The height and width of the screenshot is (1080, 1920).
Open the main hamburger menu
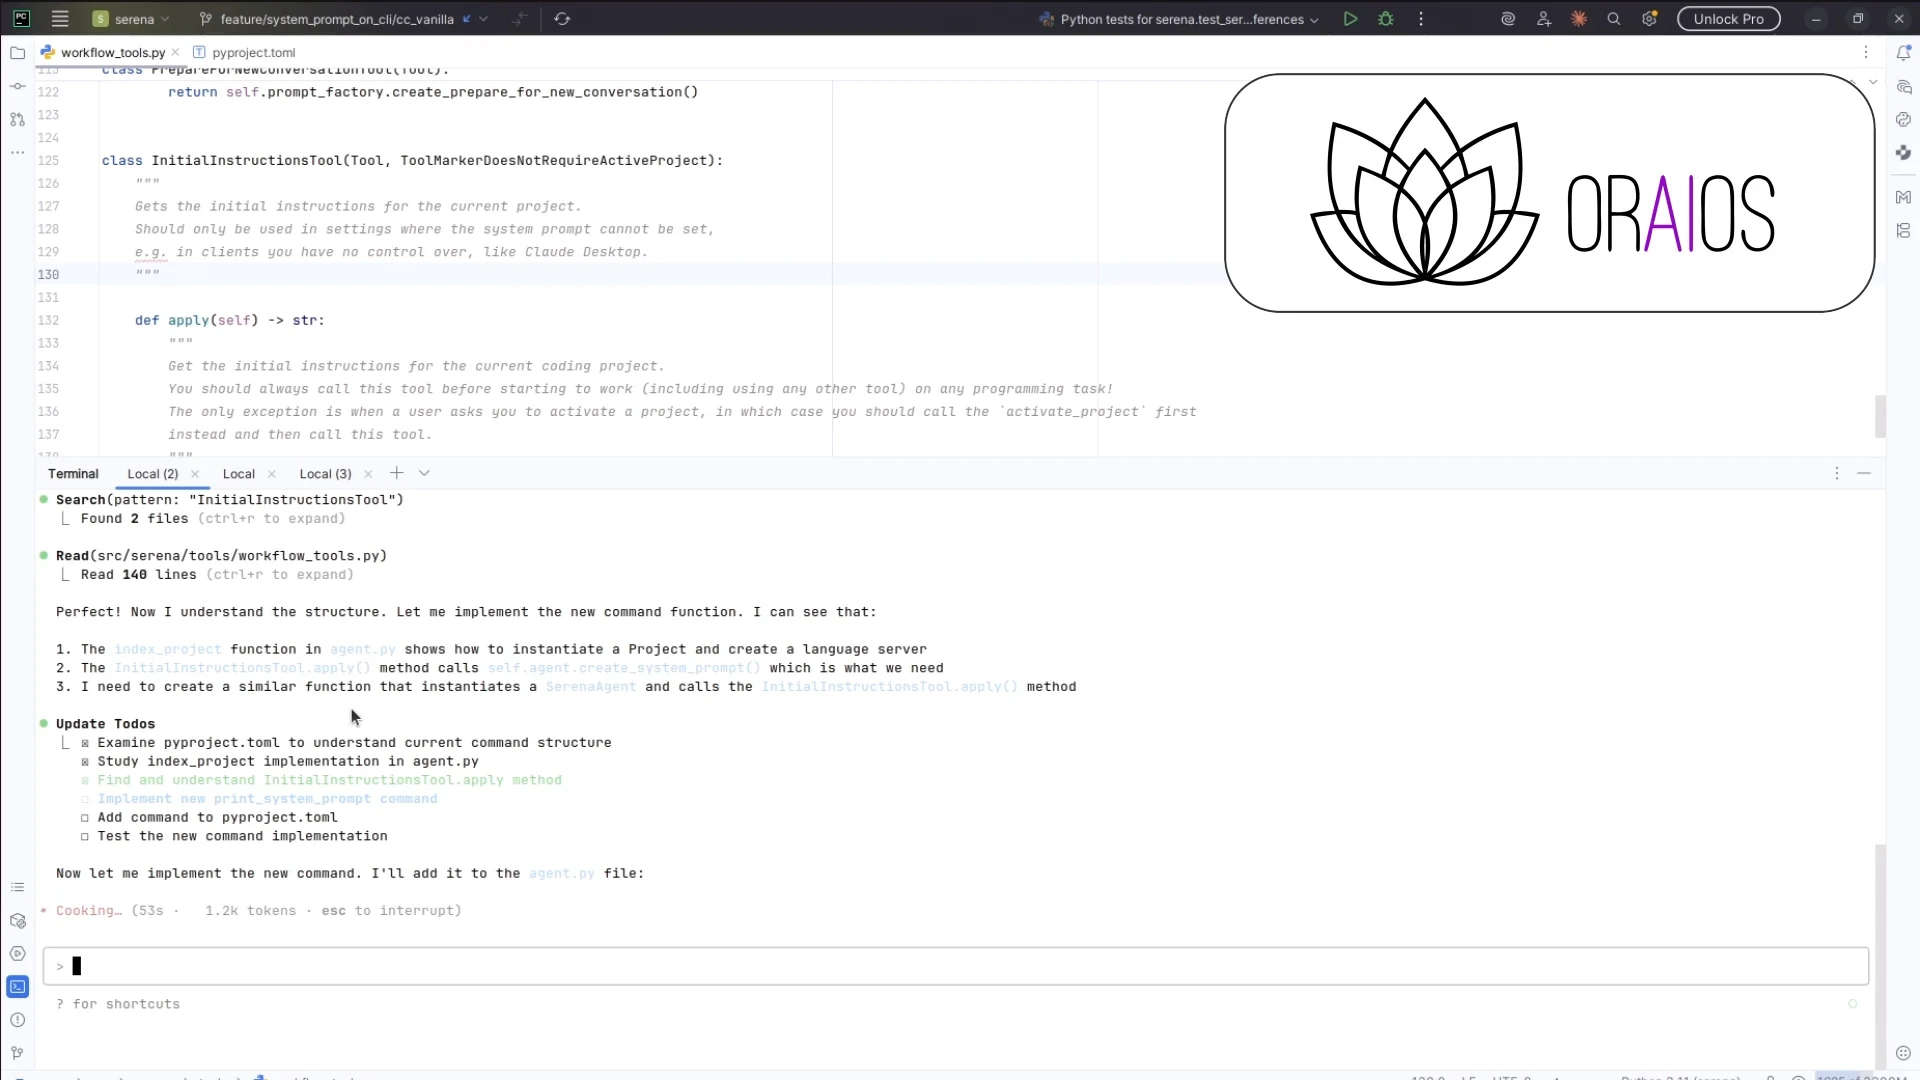tap(60, 19)
